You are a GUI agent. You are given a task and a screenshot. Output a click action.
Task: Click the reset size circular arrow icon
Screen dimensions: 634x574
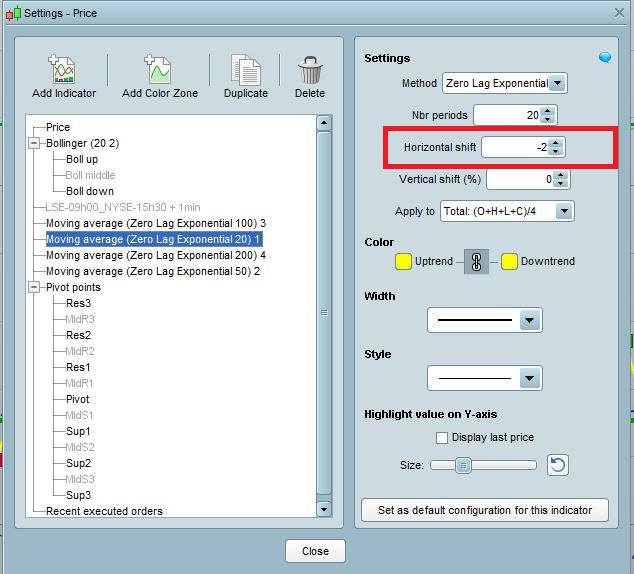(558, 465)
